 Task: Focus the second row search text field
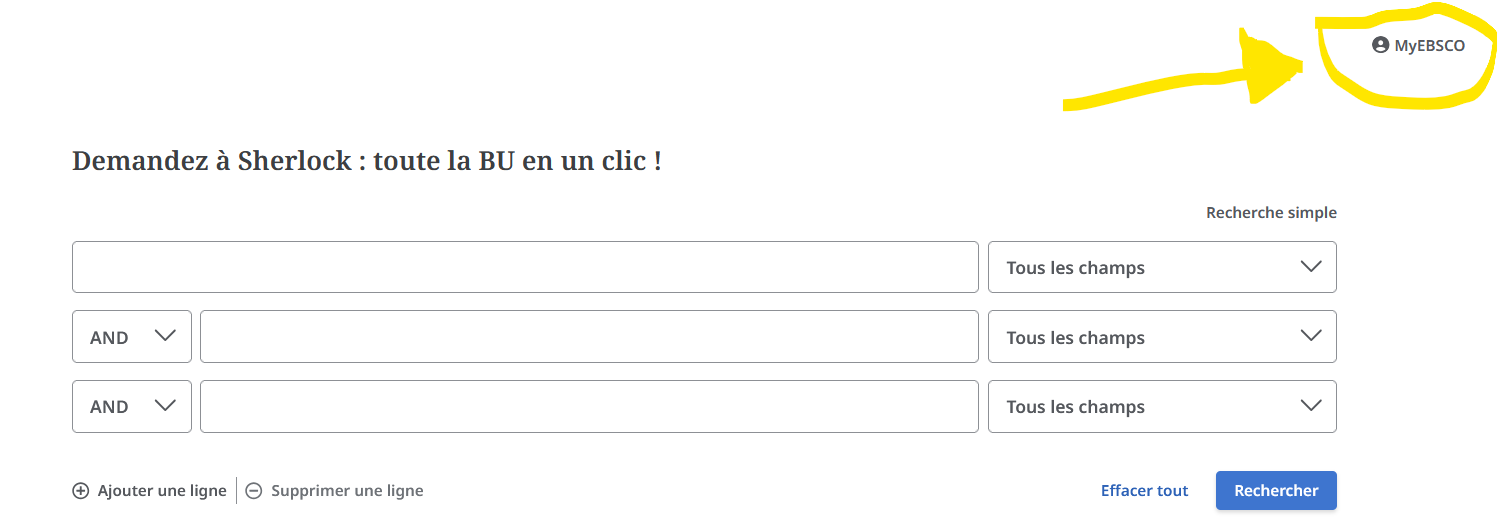589,337
